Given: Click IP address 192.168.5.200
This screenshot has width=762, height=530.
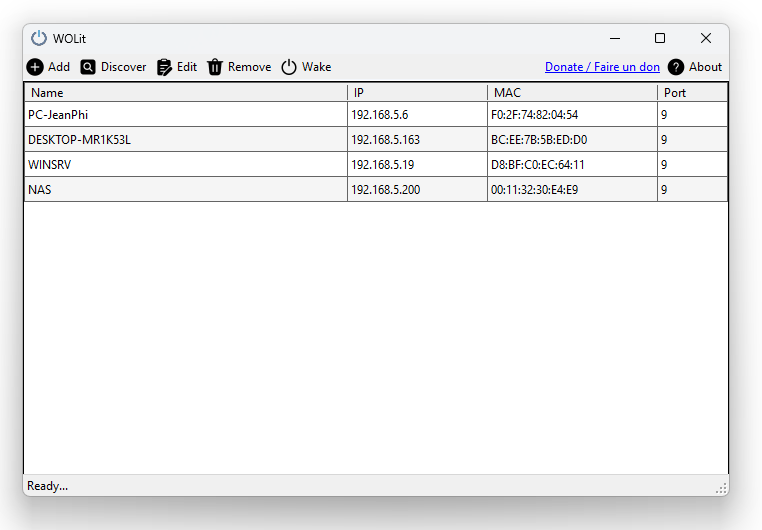Looking at the screenshot, I should click(385, 190).
